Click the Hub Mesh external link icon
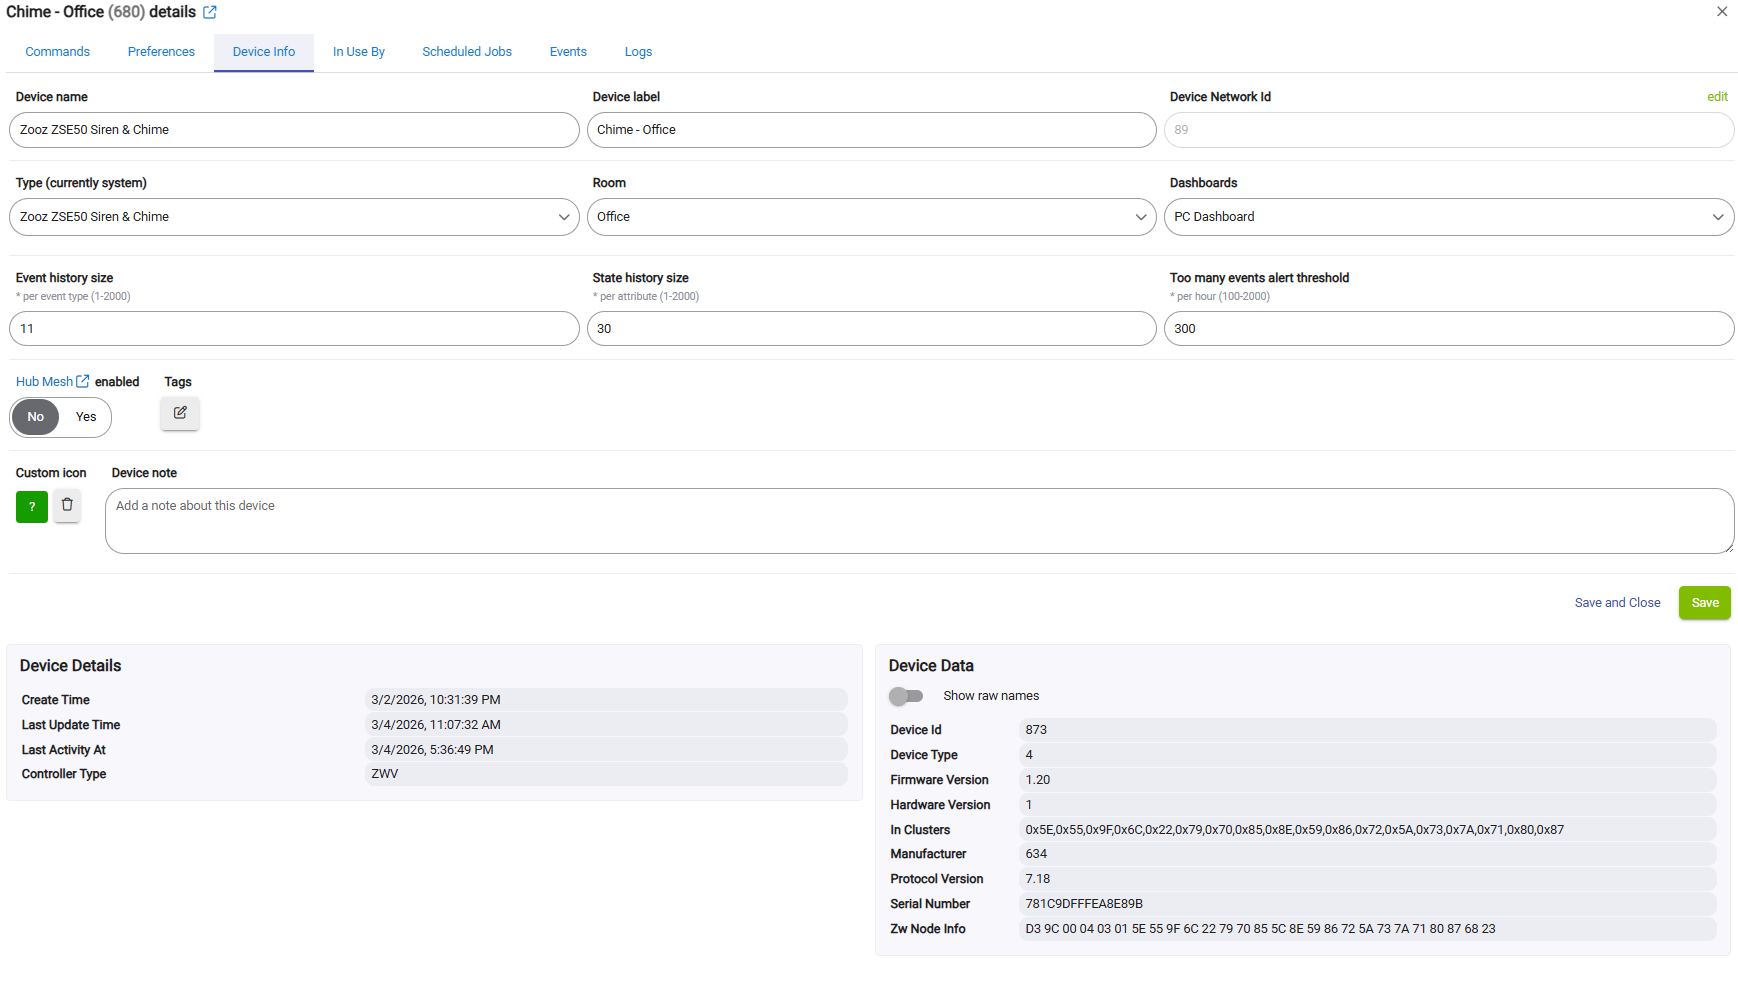 coord(83,381)
